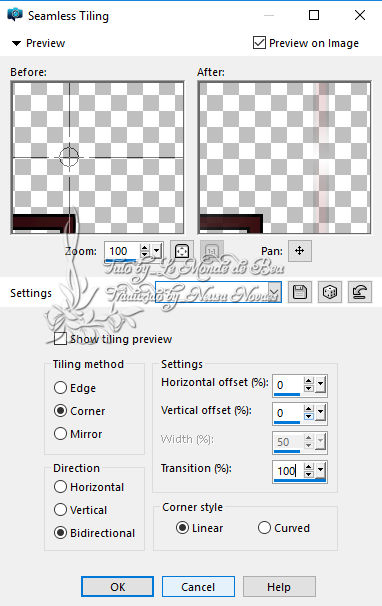Viewport: 382px width, 606px height.
Task: Select the Mirror tiling method
Action: click(x=60, y=434)
